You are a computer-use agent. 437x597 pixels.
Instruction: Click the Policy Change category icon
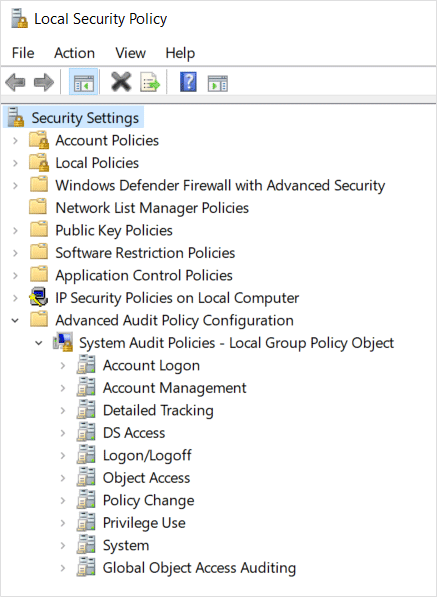tap(86, 499)
